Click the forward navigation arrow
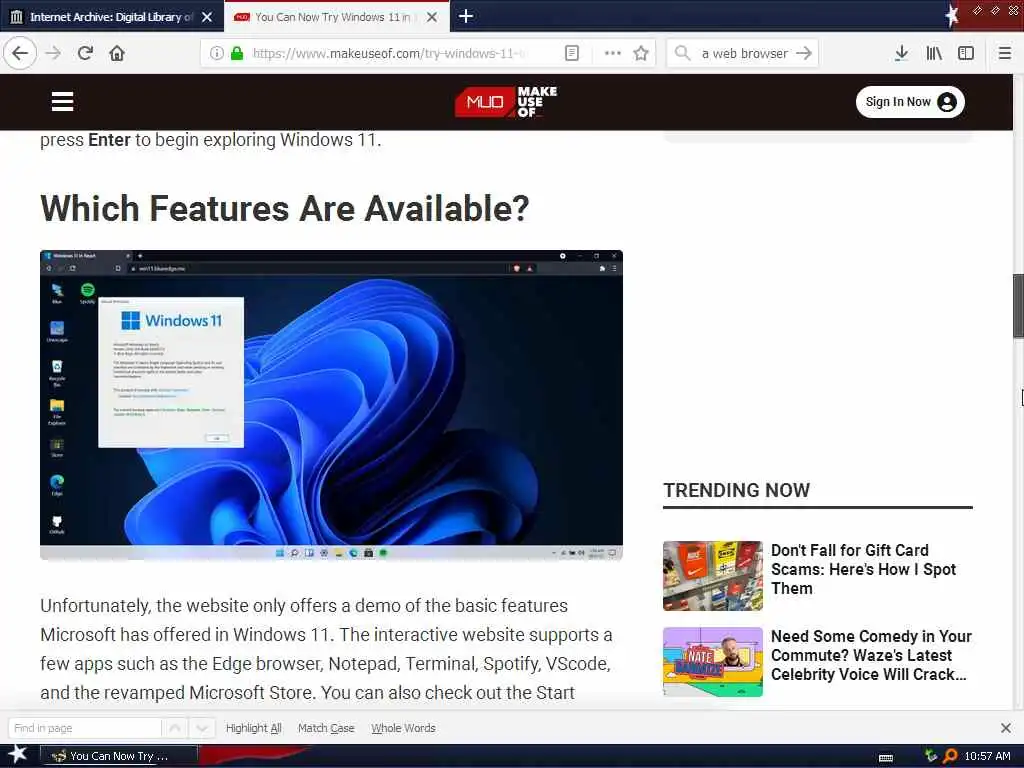 pyautogui.click(x=53, y=53)
